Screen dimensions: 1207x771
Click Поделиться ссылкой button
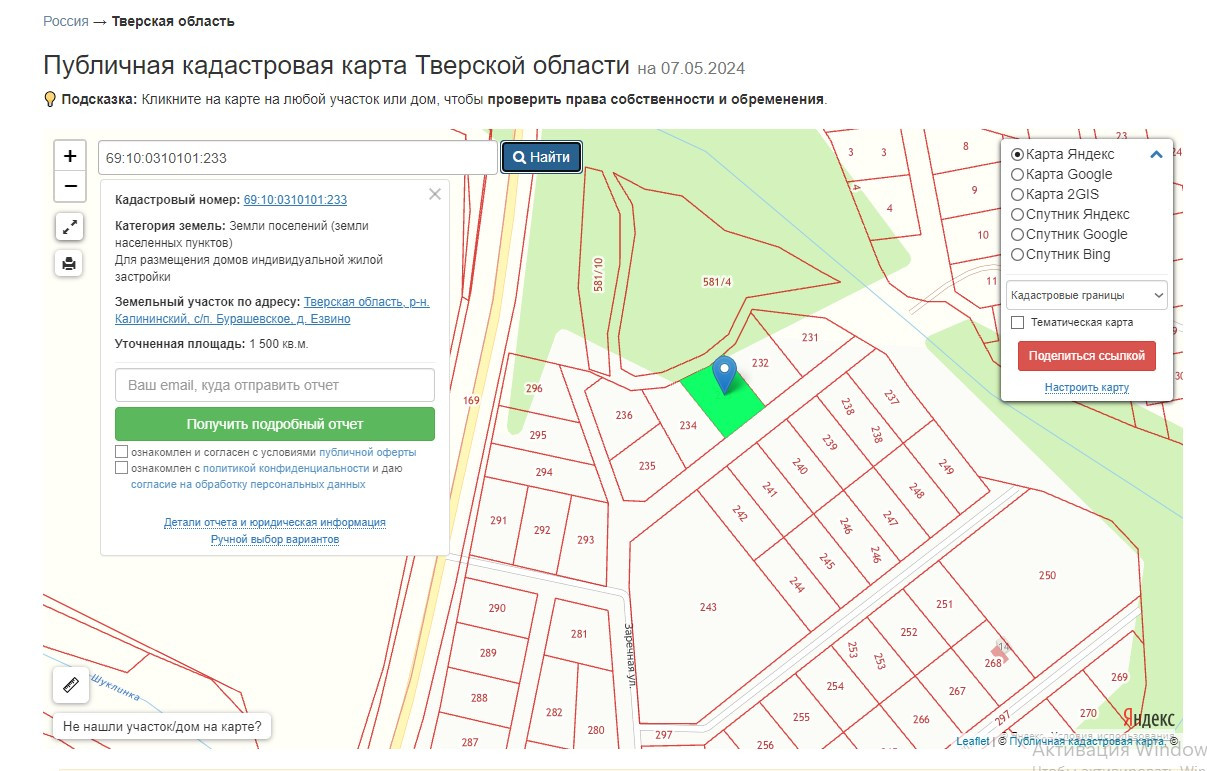1086,356
